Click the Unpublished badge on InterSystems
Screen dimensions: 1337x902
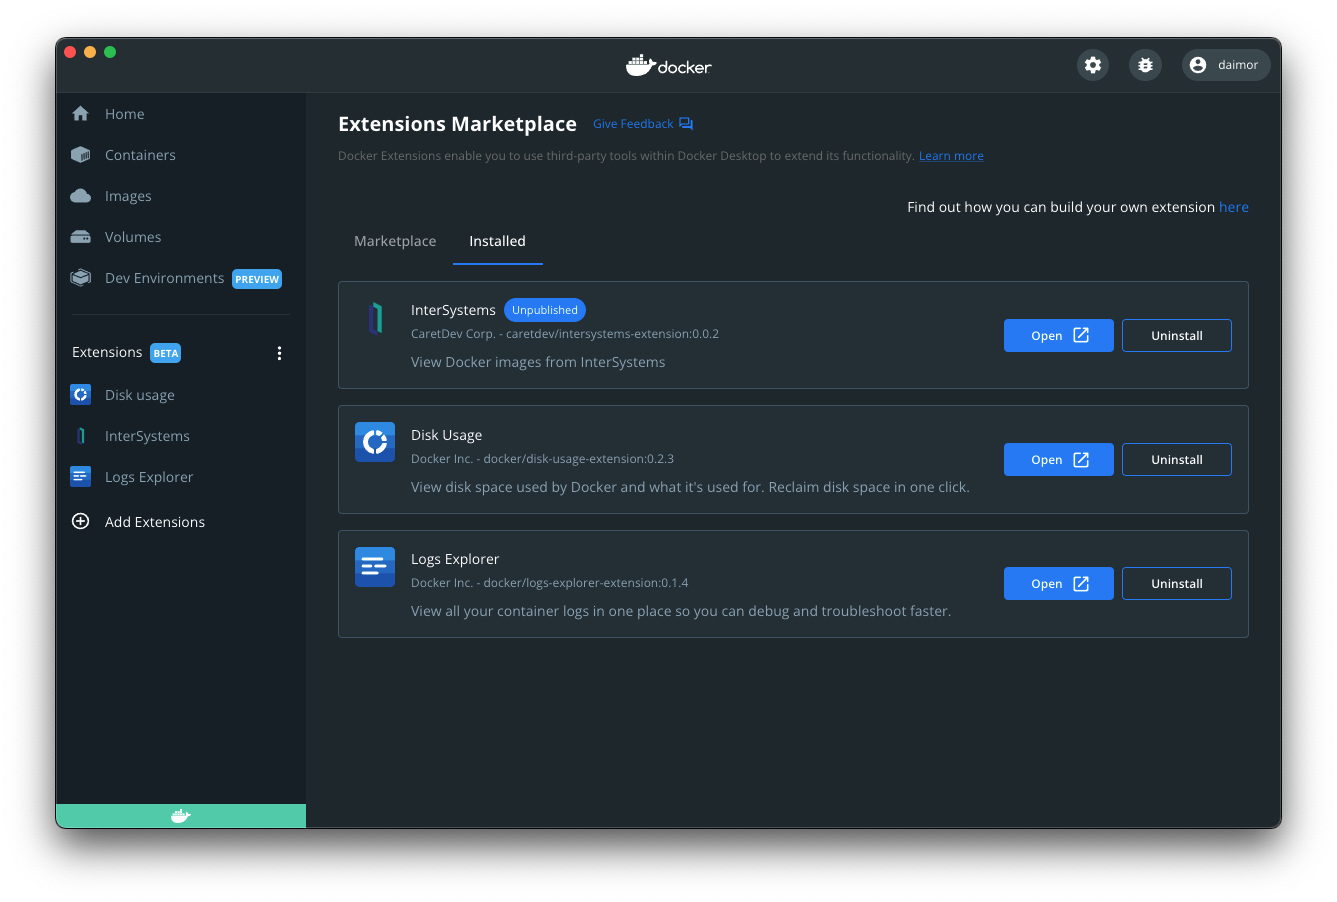[545, 310]
